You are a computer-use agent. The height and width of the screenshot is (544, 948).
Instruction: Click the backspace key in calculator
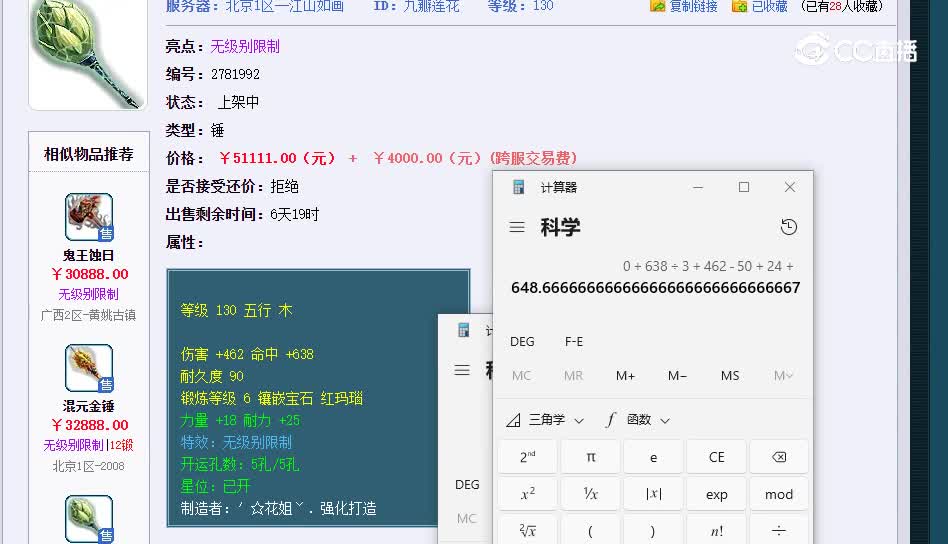click(x=779, y=457)
